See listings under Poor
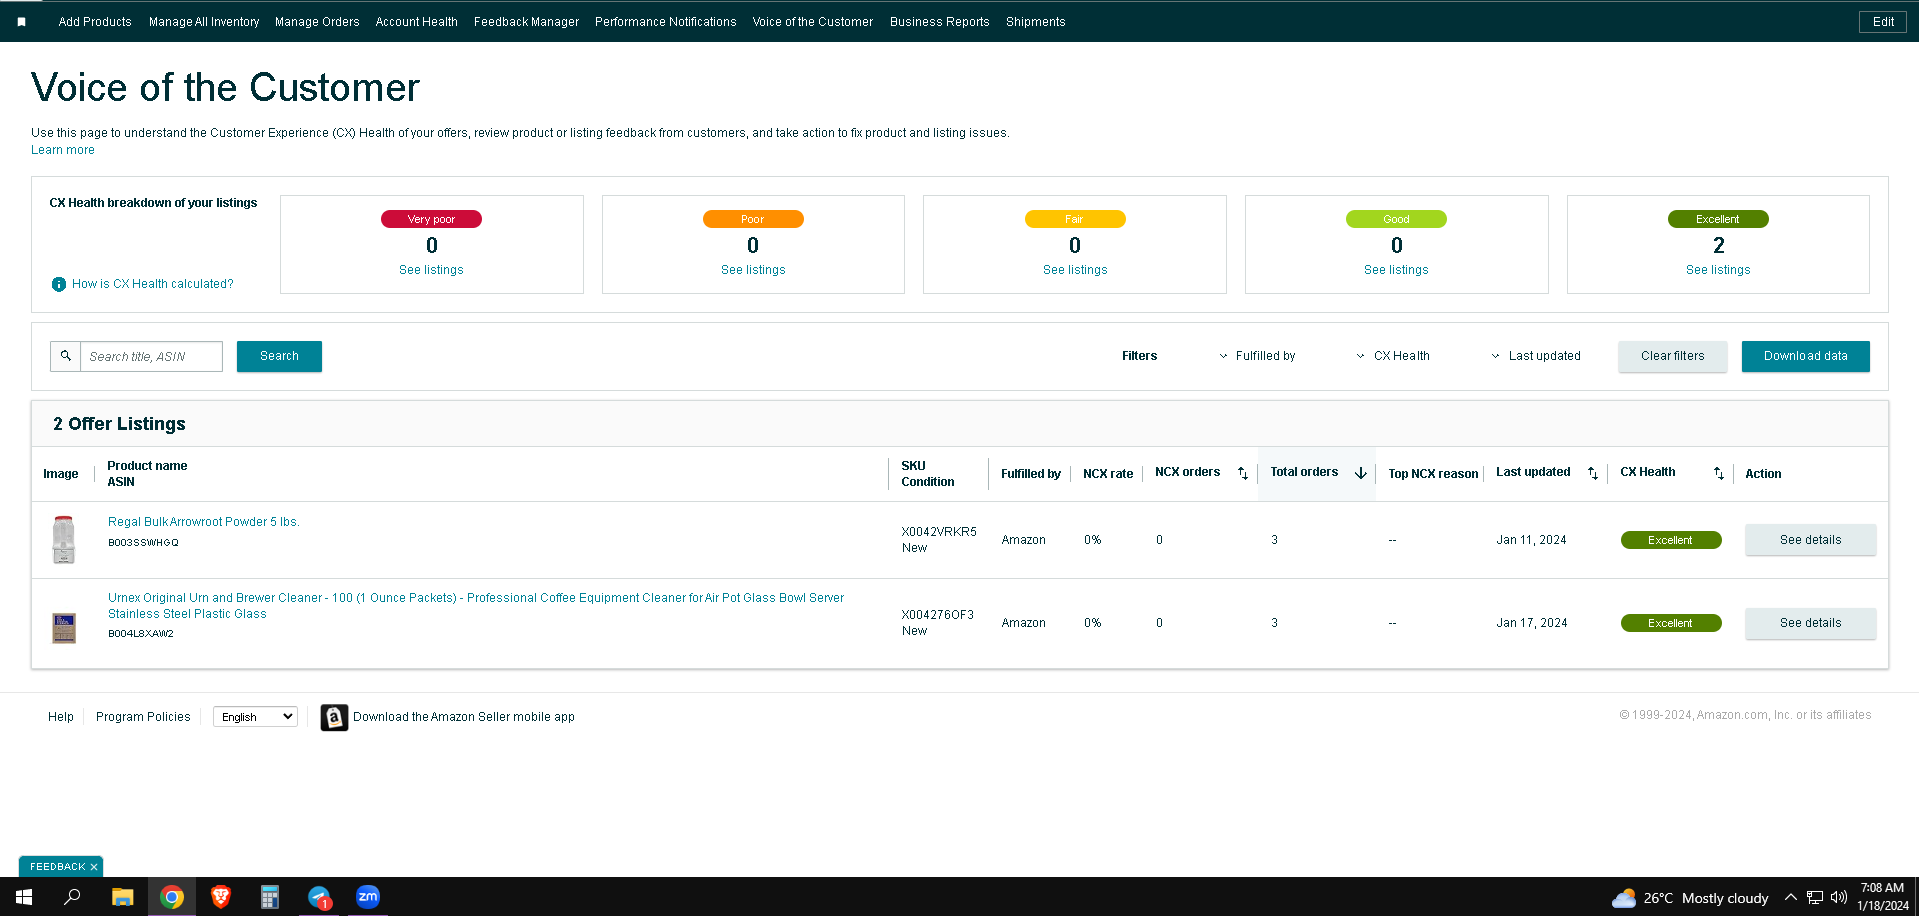This screenshot has width=1919, height=916. 753,270
